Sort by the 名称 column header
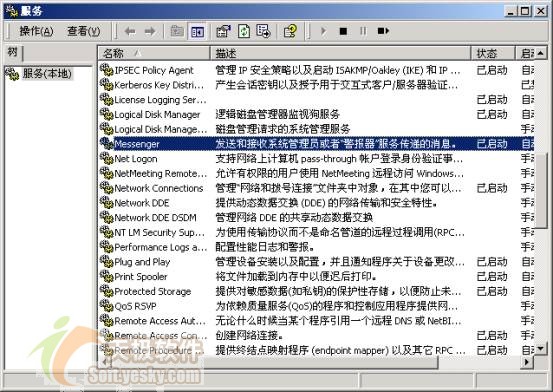 pos(154,54)
